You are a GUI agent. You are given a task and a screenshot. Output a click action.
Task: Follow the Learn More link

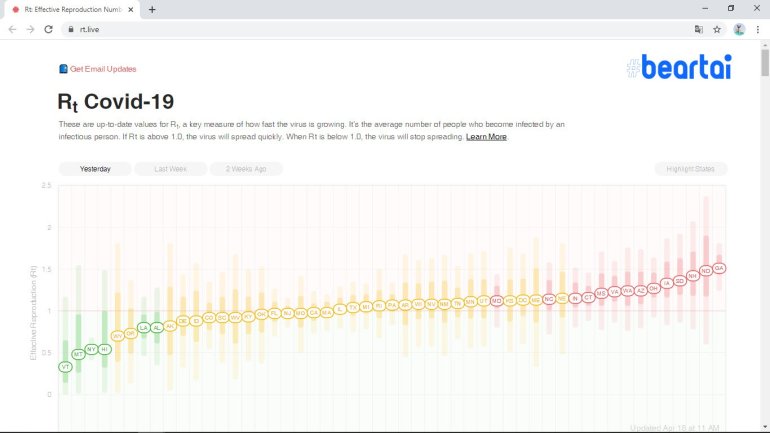point(486,136)
